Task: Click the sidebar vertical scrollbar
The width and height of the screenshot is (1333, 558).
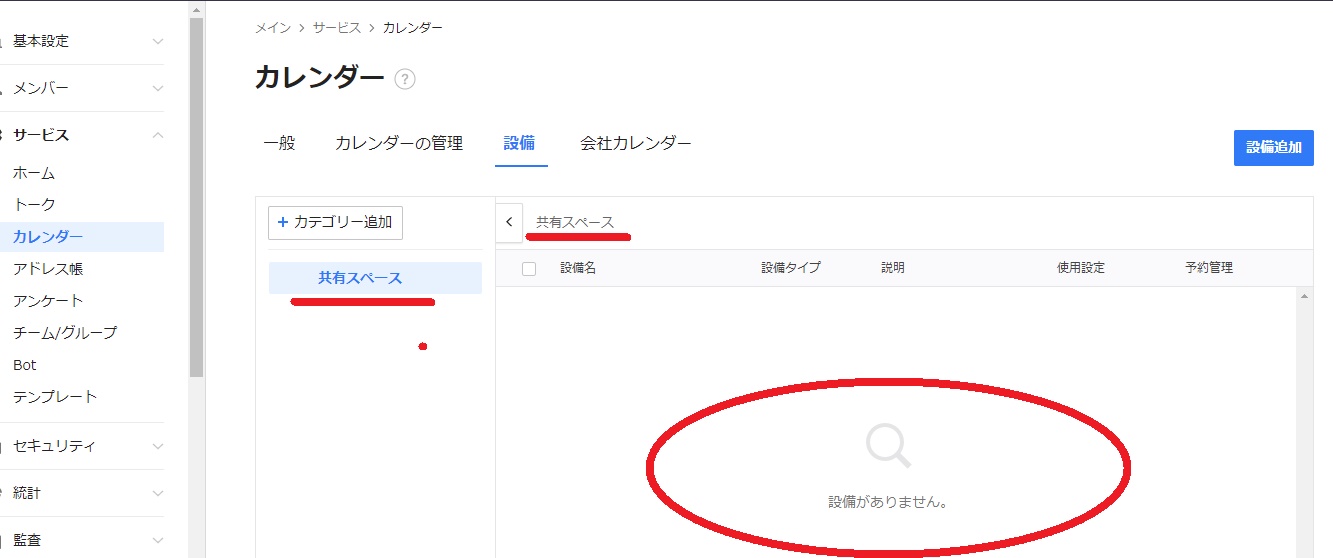Action: click(196, 196)
